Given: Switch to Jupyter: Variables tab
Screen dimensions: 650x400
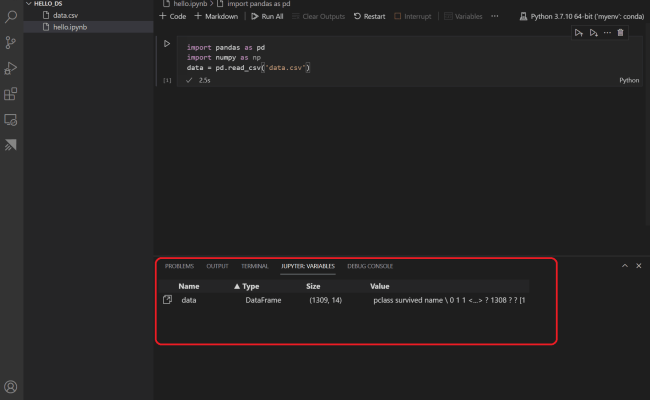Looking at the screenshot, I should [308, 266].
